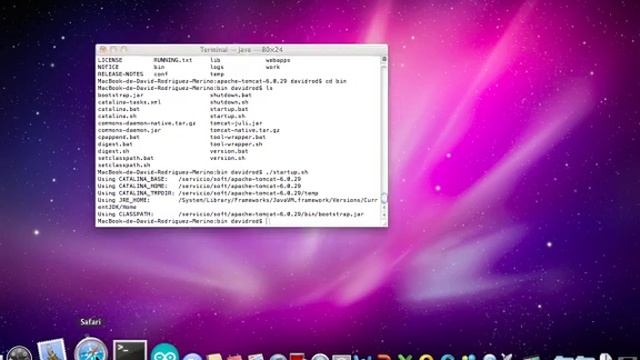Viewport: 640px width, 360px height.
Task: Close the Terminal window
Action: pyautogui.click(x=103, y=49)
